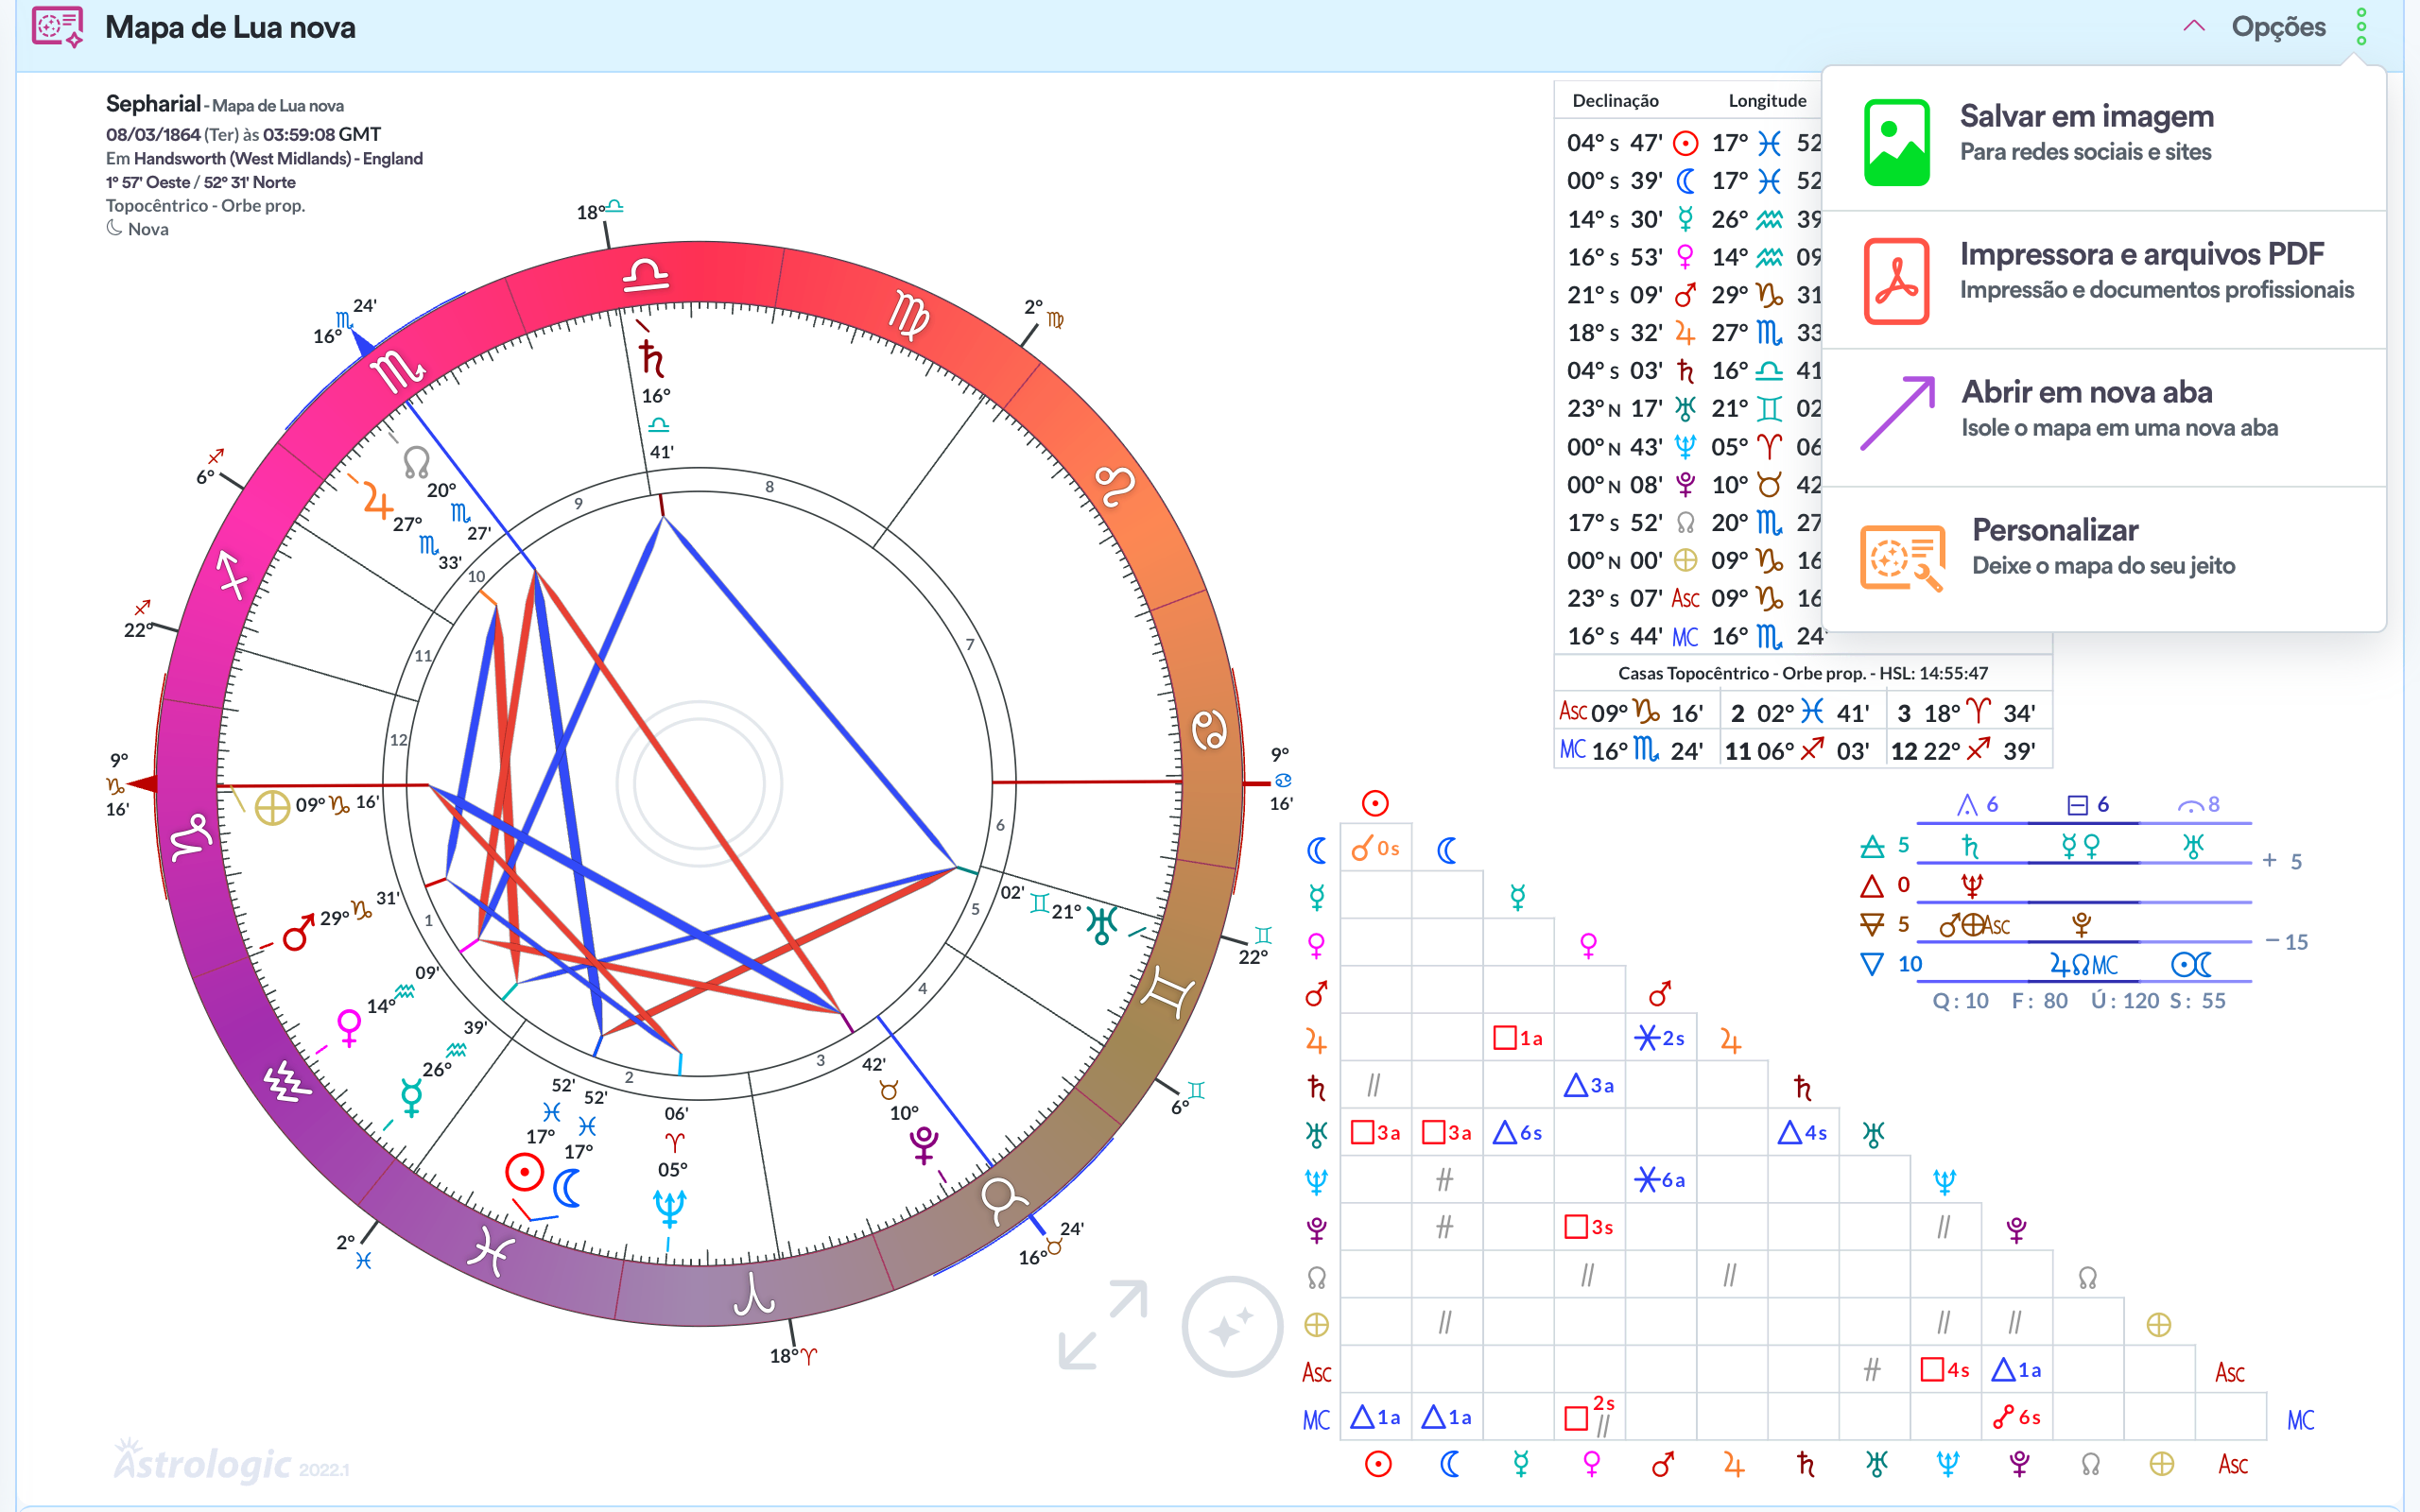Click the green three-dots options icon
This screenshot has width=2420, height=1512.
click(x=2361, y=27)
